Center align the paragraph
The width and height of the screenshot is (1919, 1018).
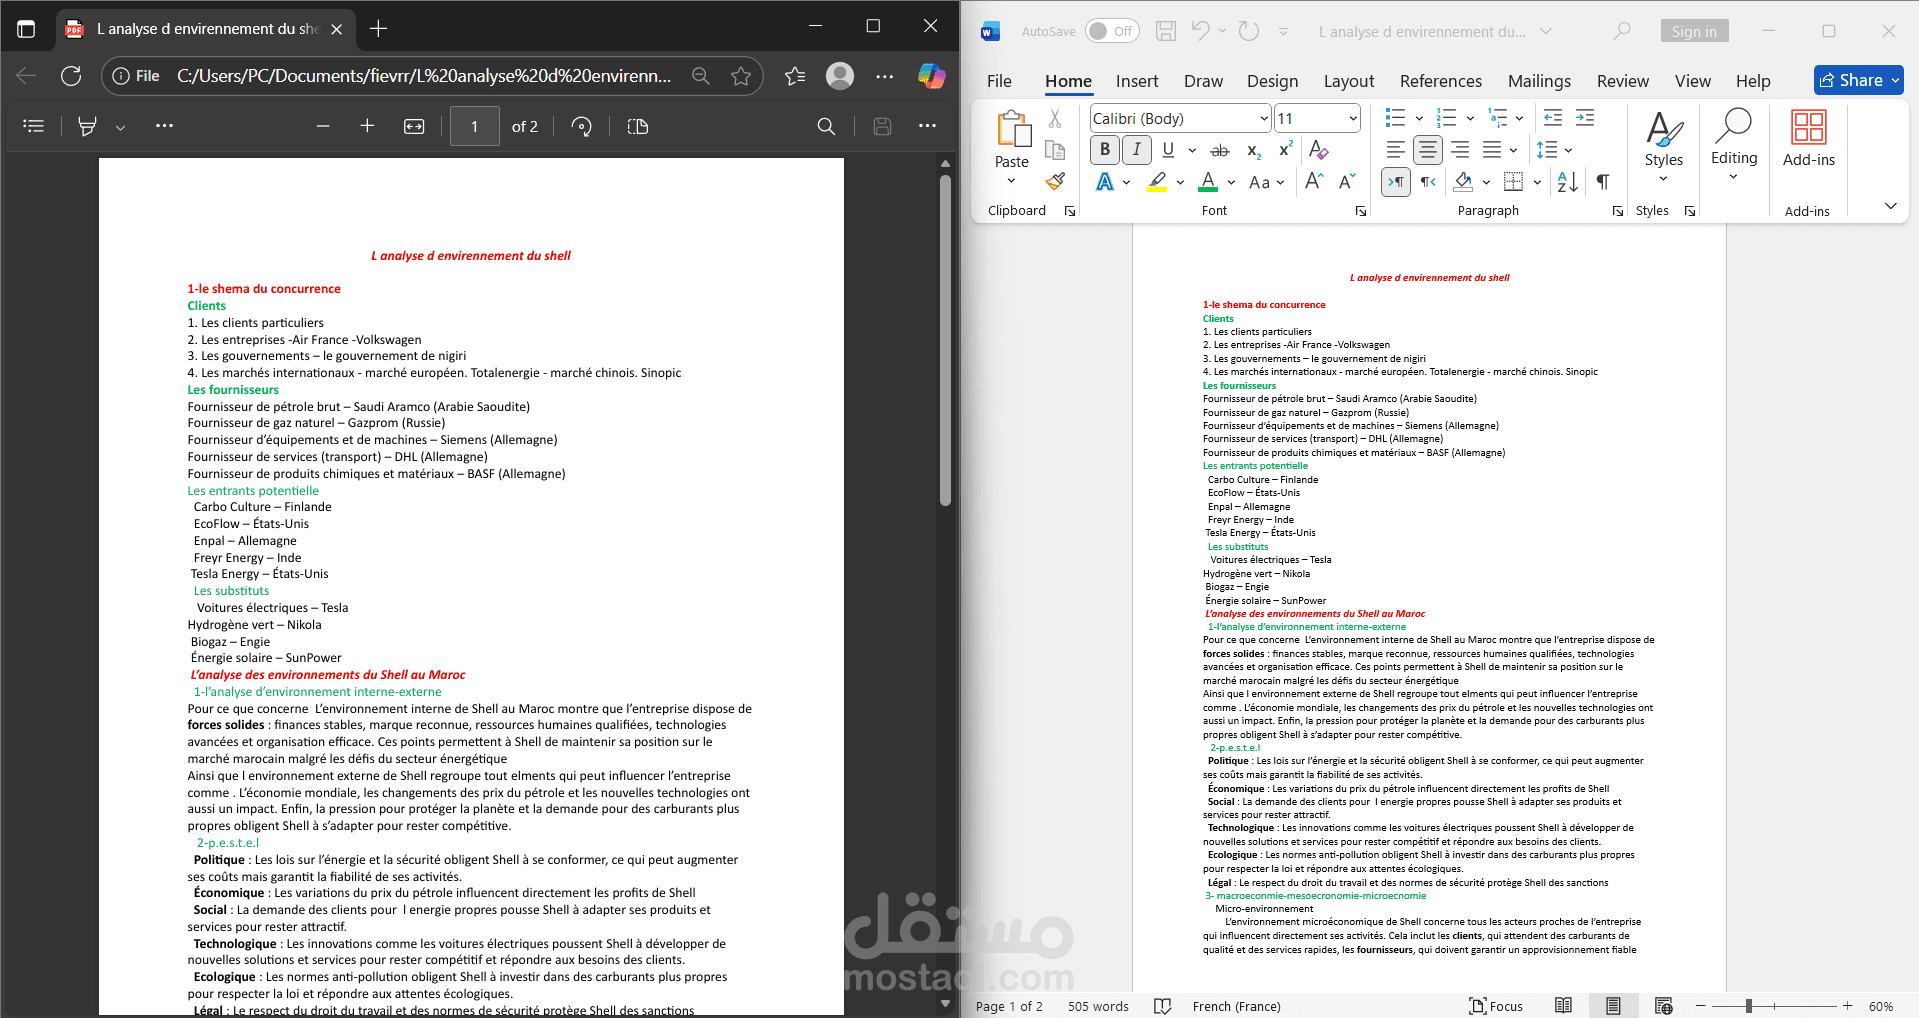pyautogui.click(x=1428, y=150)
